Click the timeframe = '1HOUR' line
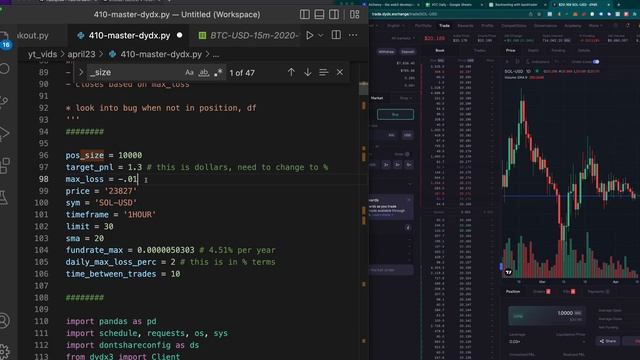 111,214
